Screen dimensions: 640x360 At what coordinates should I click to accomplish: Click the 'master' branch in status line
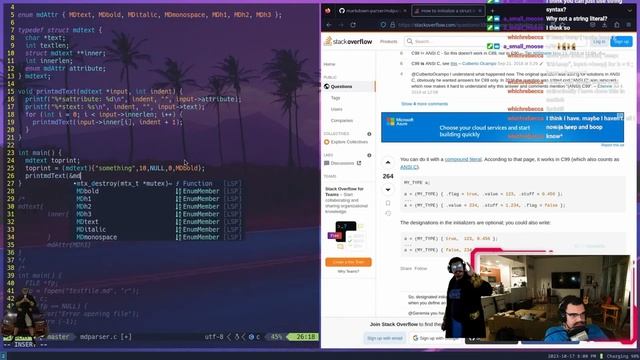(58, 337)
